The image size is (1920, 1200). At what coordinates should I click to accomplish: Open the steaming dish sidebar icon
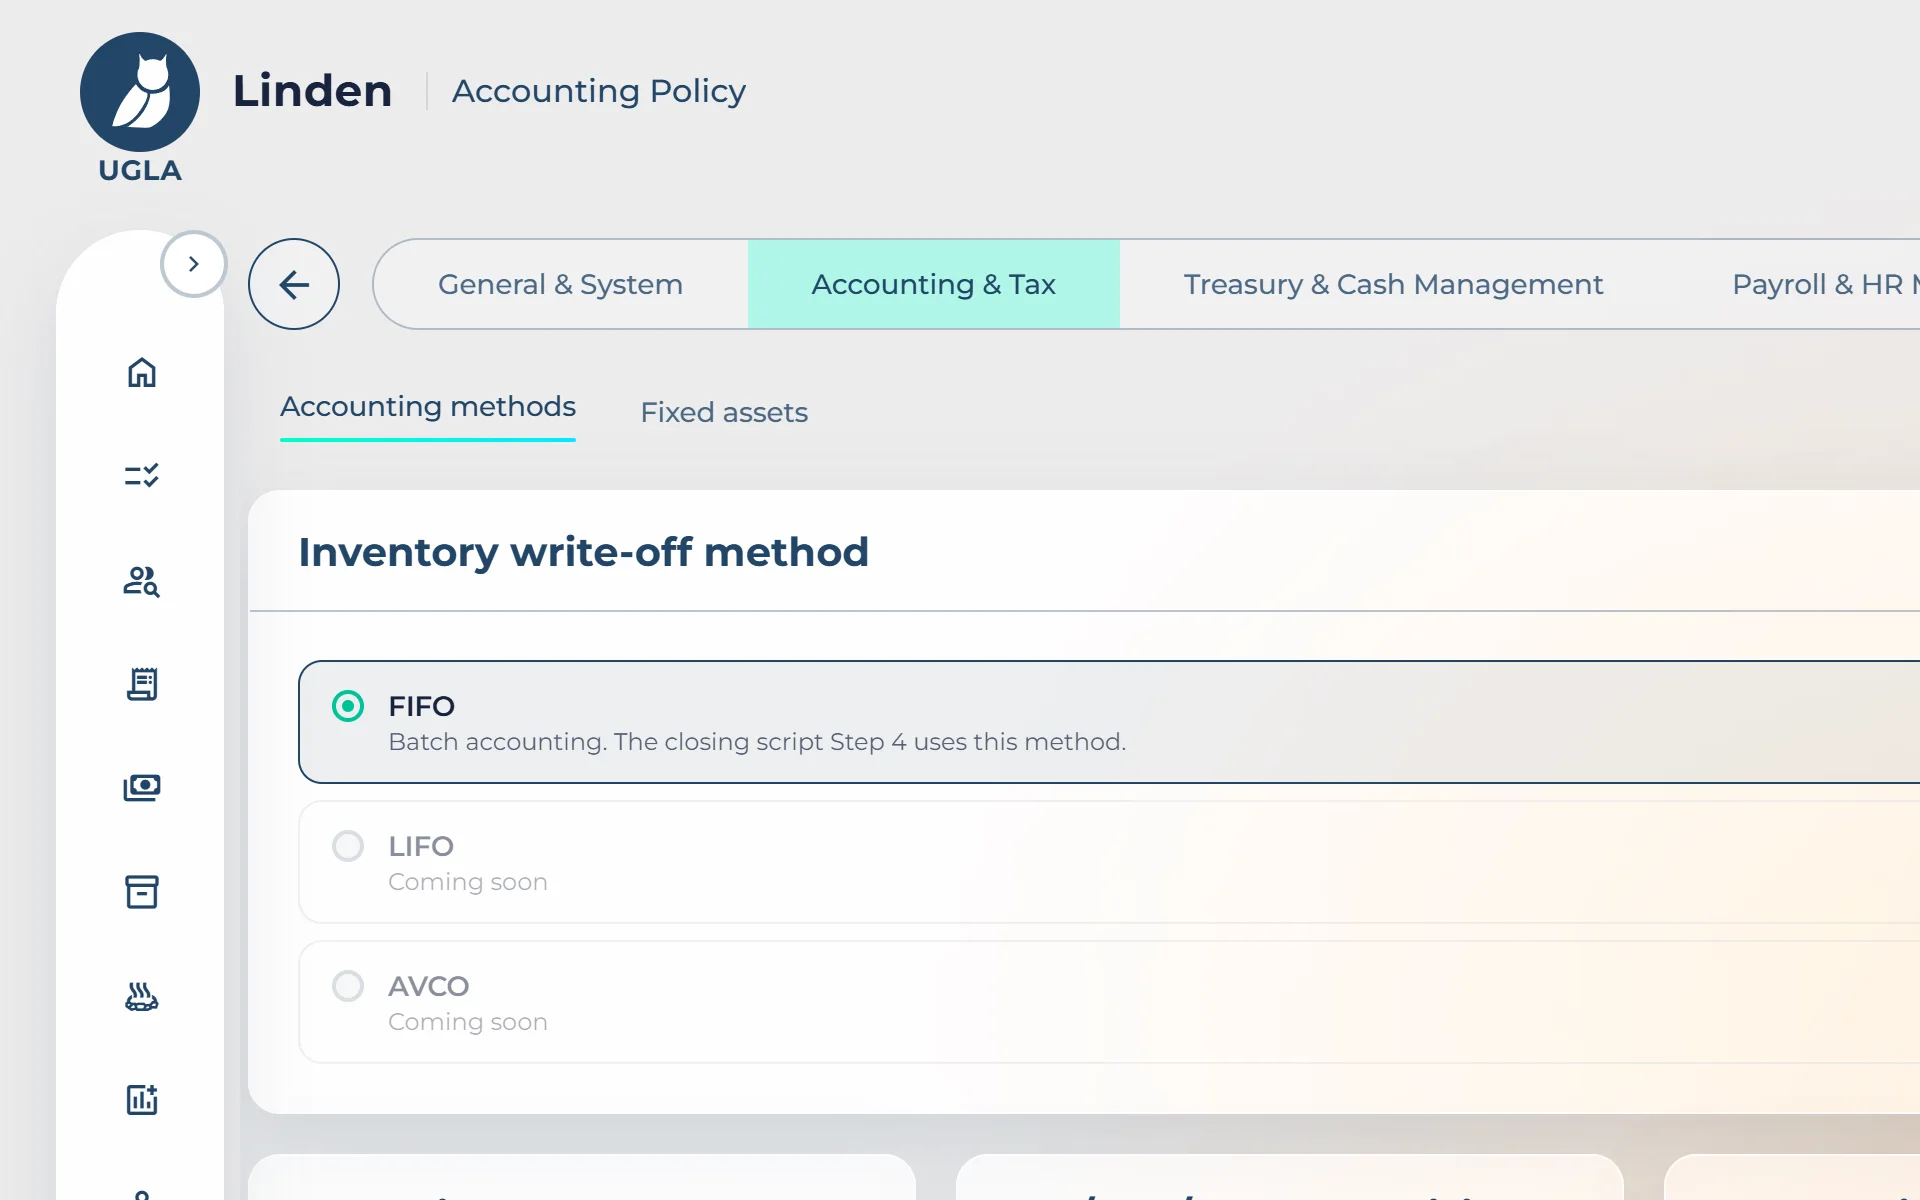pyautogui.click(x=141, y=997)
